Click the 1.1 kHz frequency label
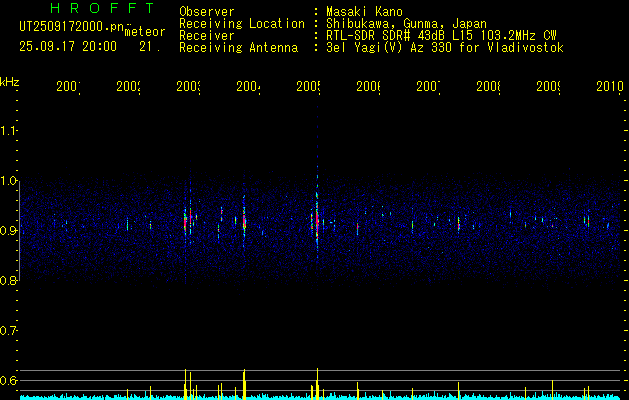Image resolution: width=629 pixels, height=400 pixels. [9, 130]
